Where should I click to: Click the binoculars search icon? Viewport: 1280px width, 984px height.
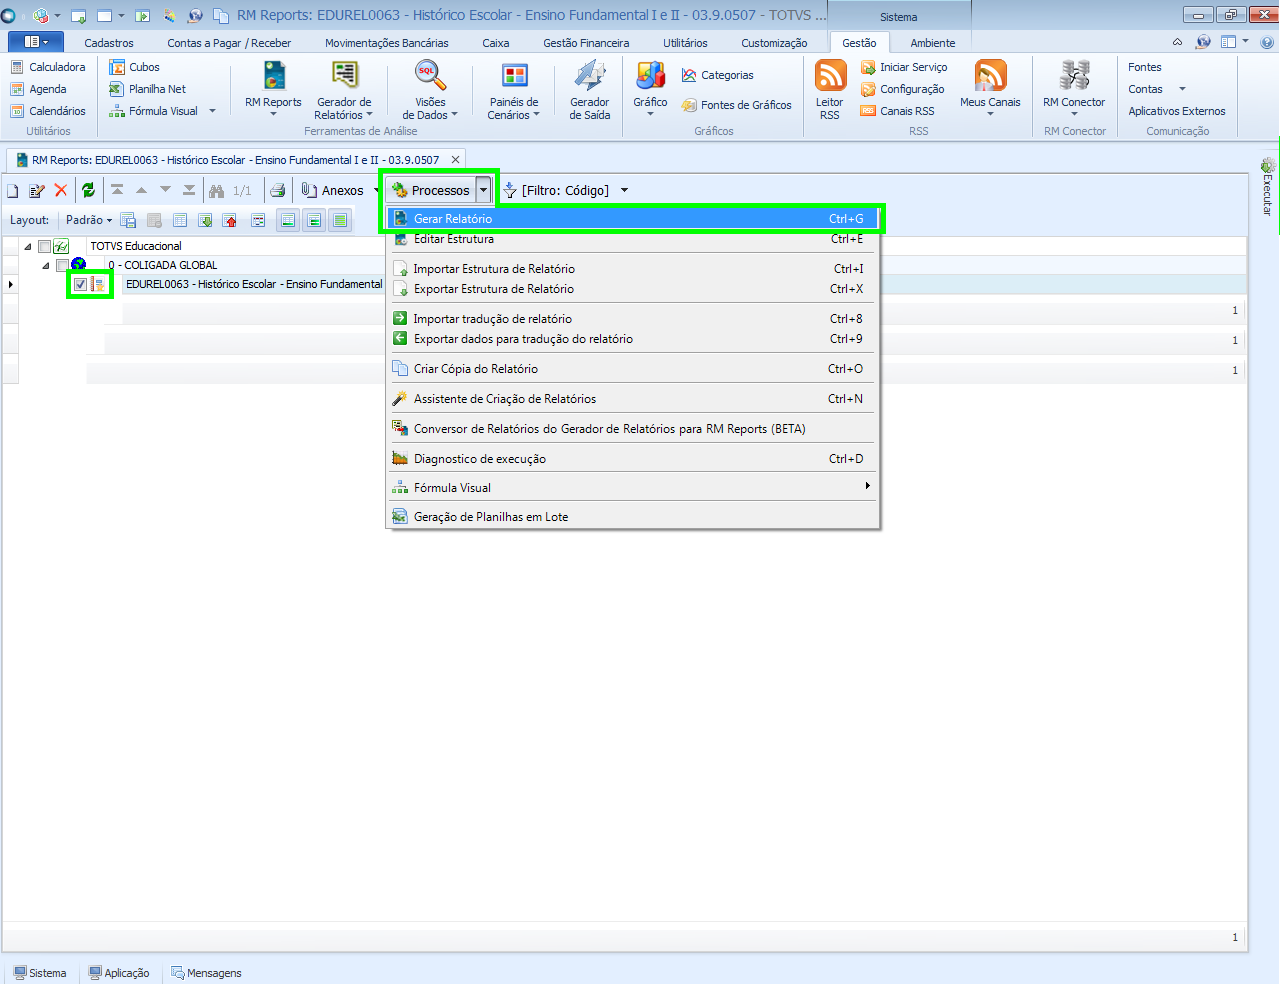coord(216,190)
